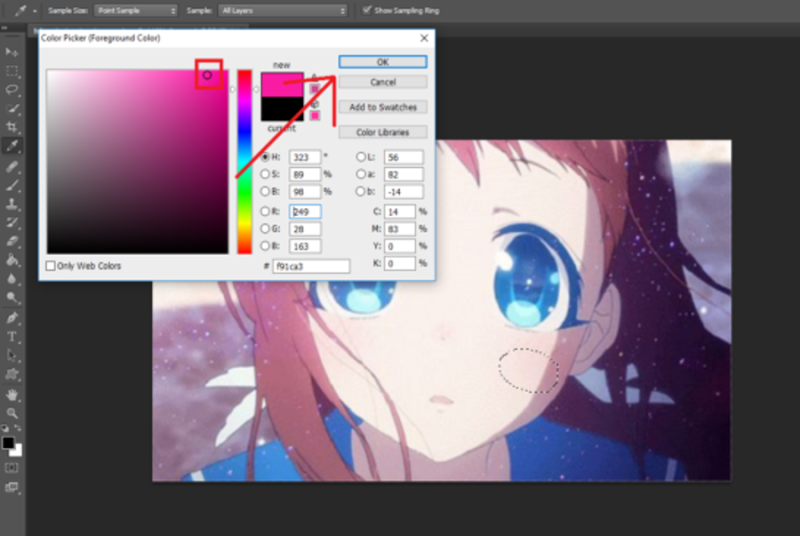This screenshot has height=536, width=800.
Task: Click the hex color field f91ca3
Action: 311,266
